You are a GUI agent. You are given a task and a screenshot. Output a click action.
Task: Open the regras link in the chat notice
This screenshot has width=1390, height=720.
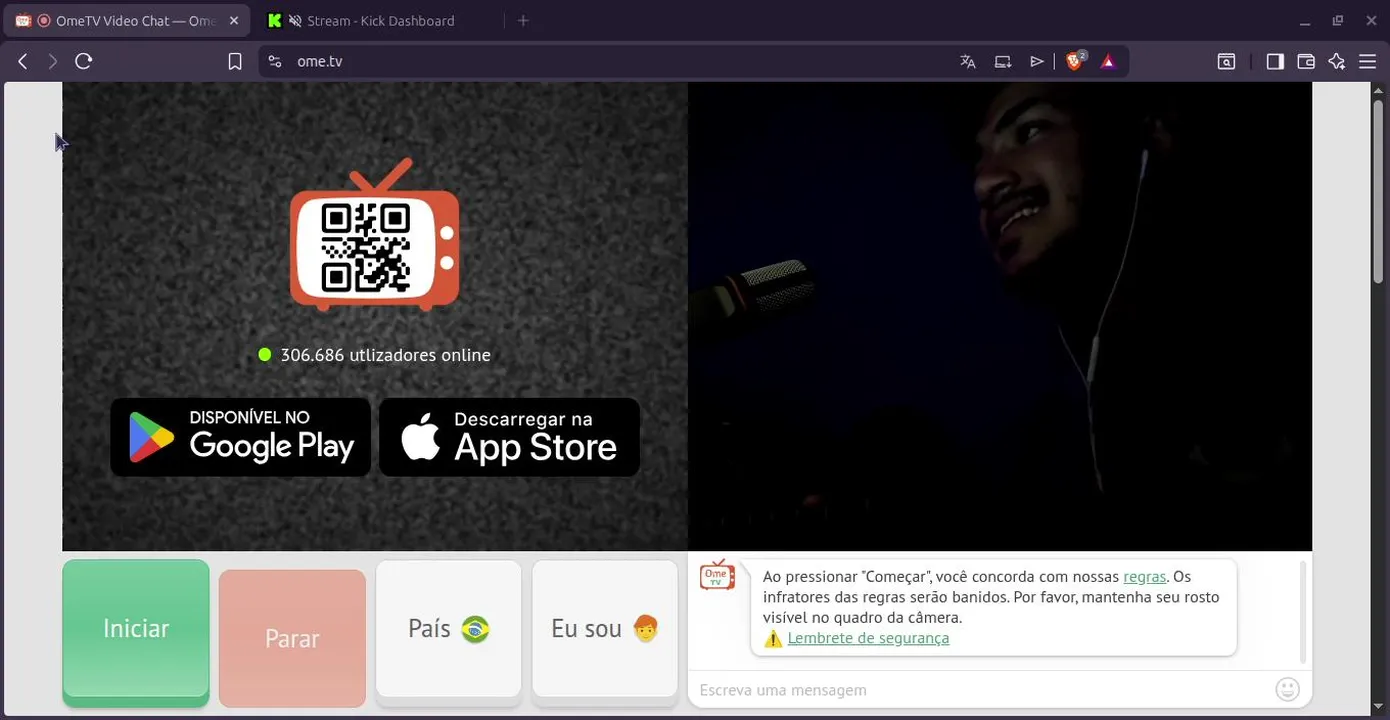point(1145,576)
